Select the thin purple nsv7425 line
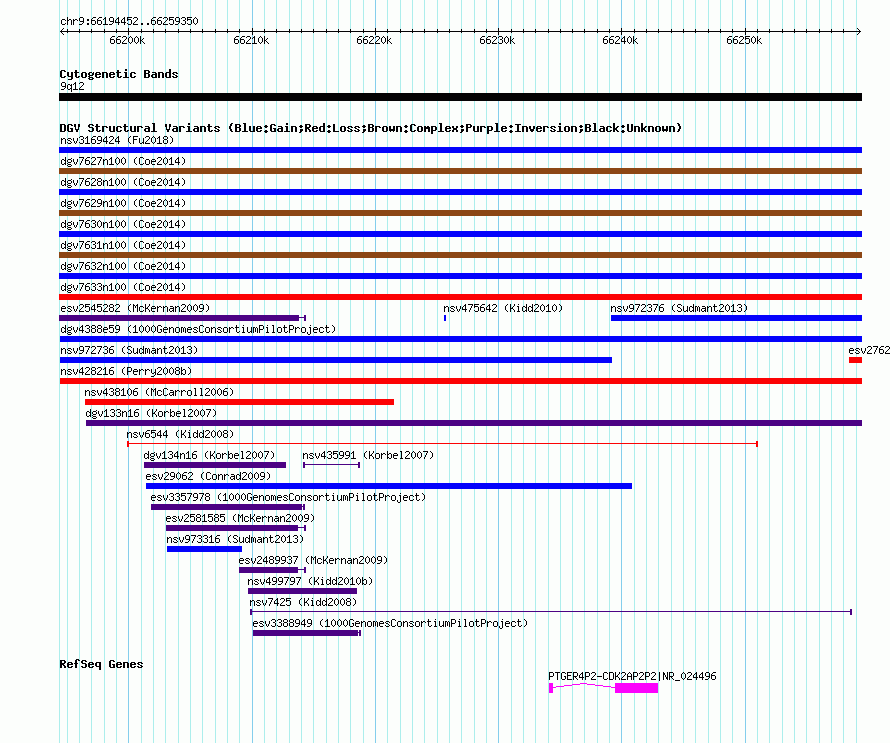 pyautogui.click(x=551, y=612)
